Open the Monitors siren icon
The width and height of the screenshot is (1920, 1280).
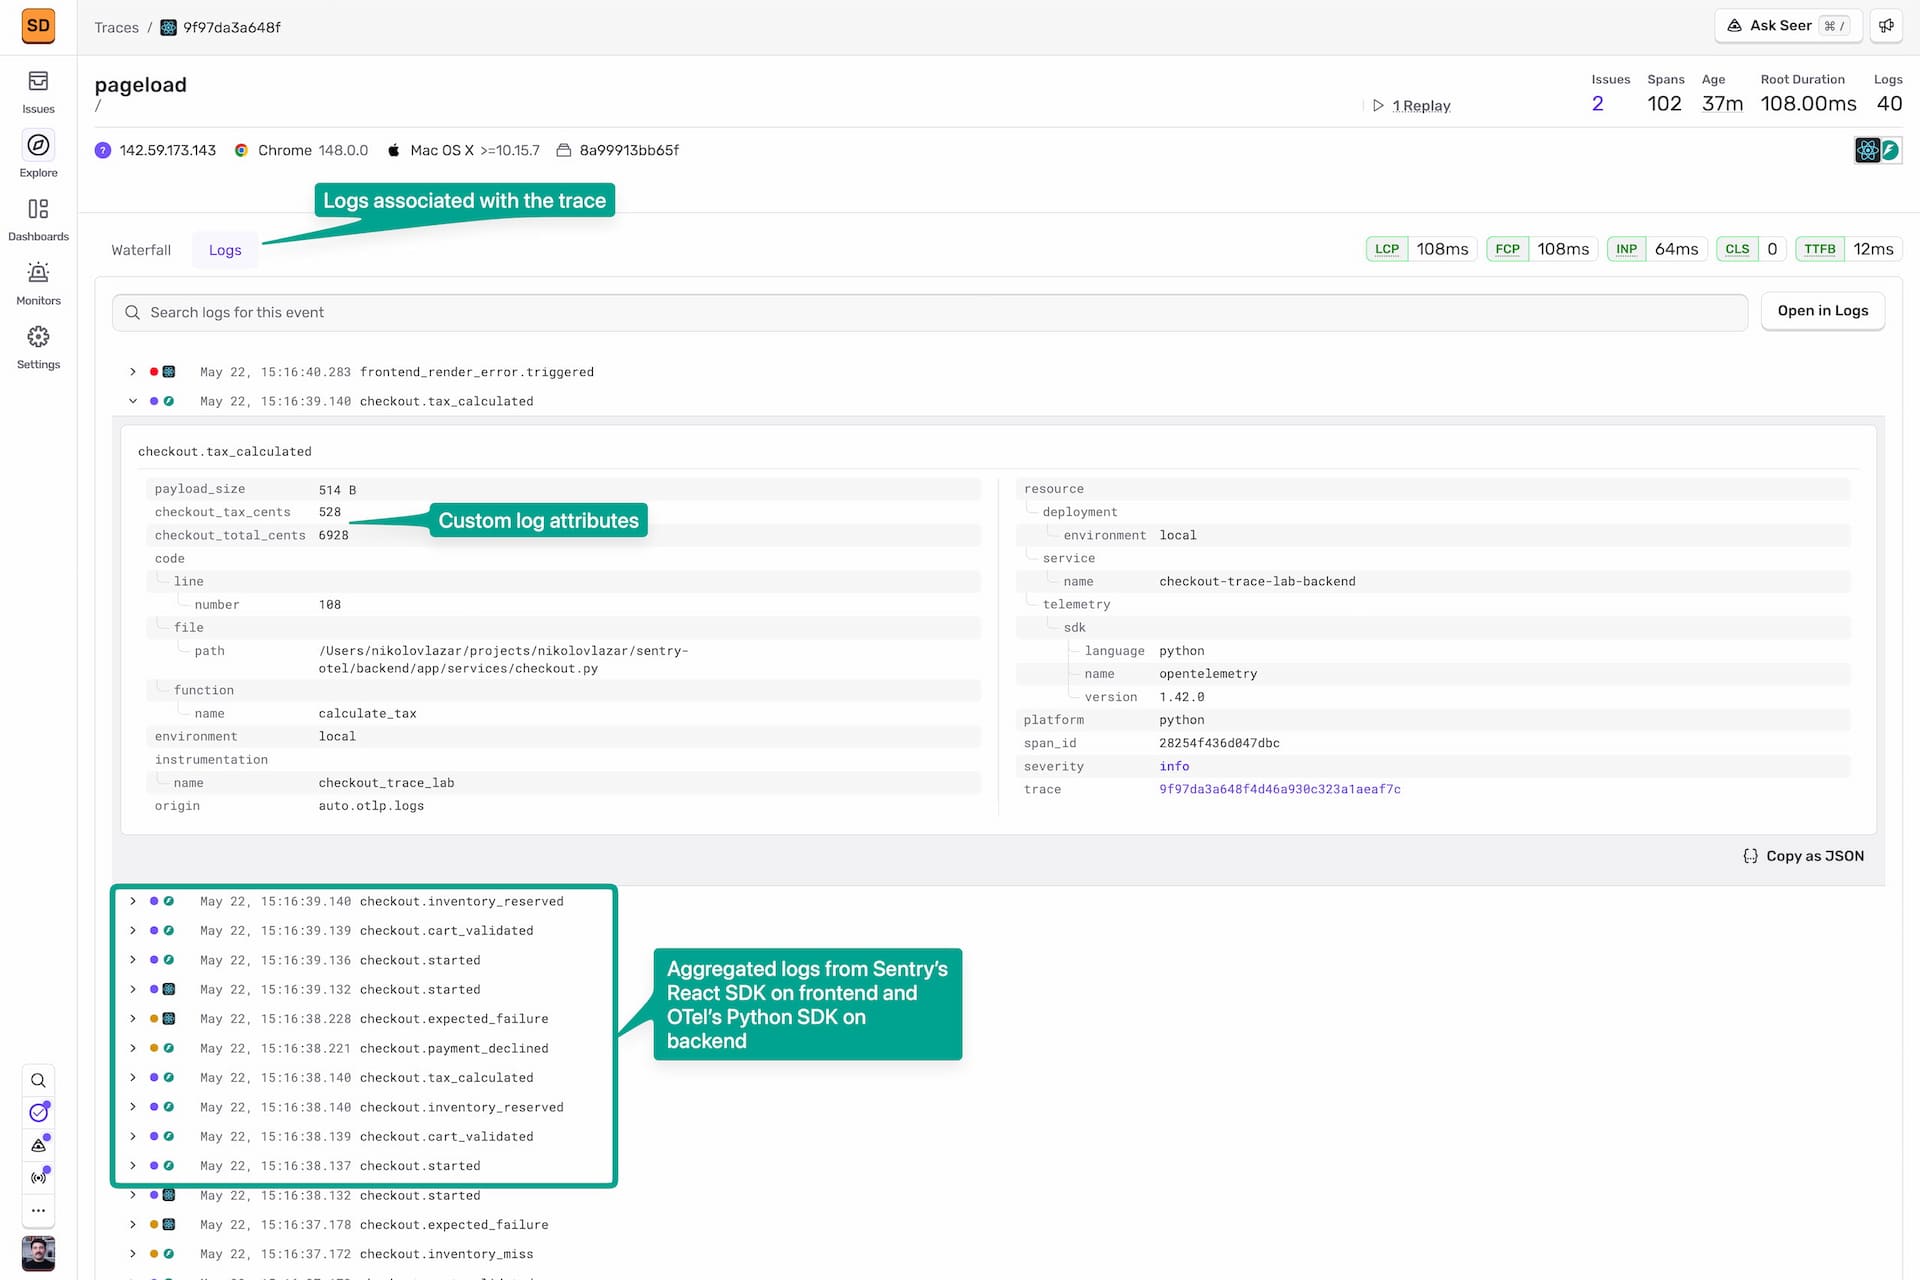(38, 273)
